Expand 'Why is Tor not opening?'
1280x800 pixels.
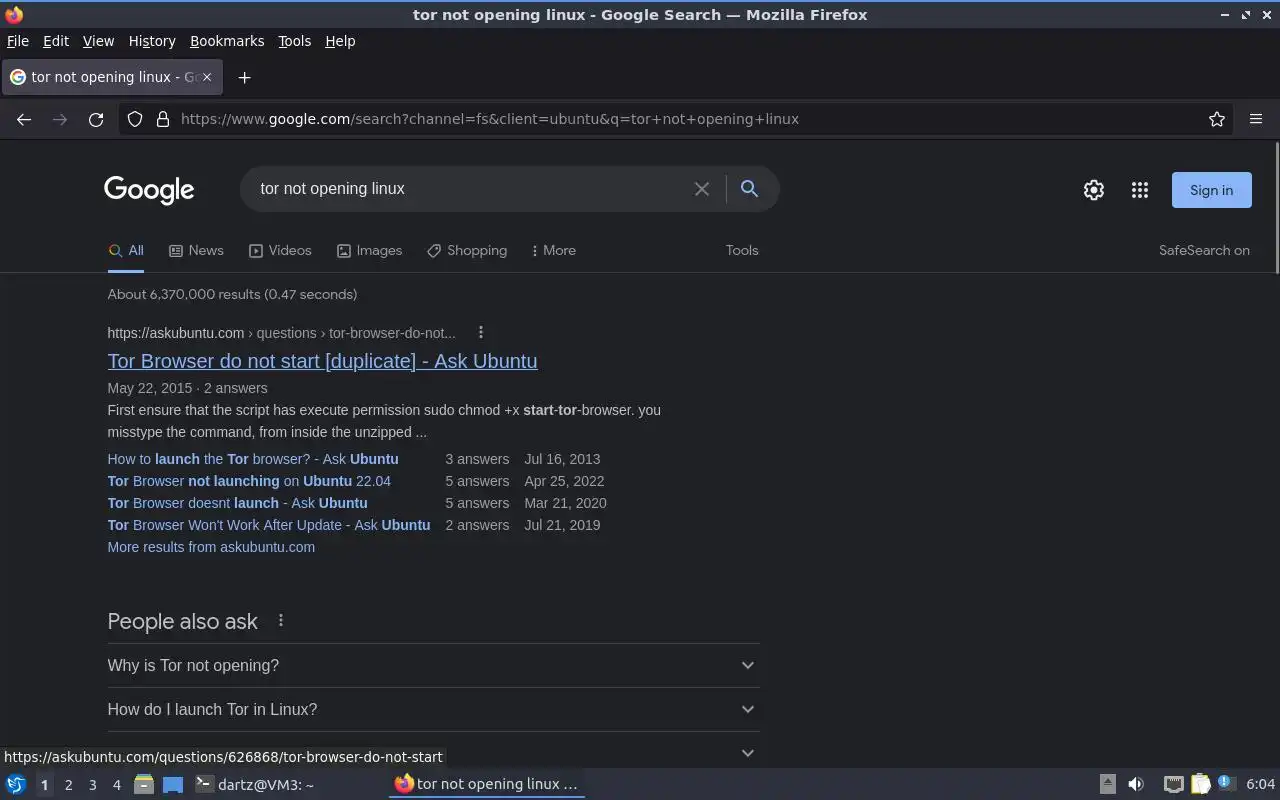[433, 665]
